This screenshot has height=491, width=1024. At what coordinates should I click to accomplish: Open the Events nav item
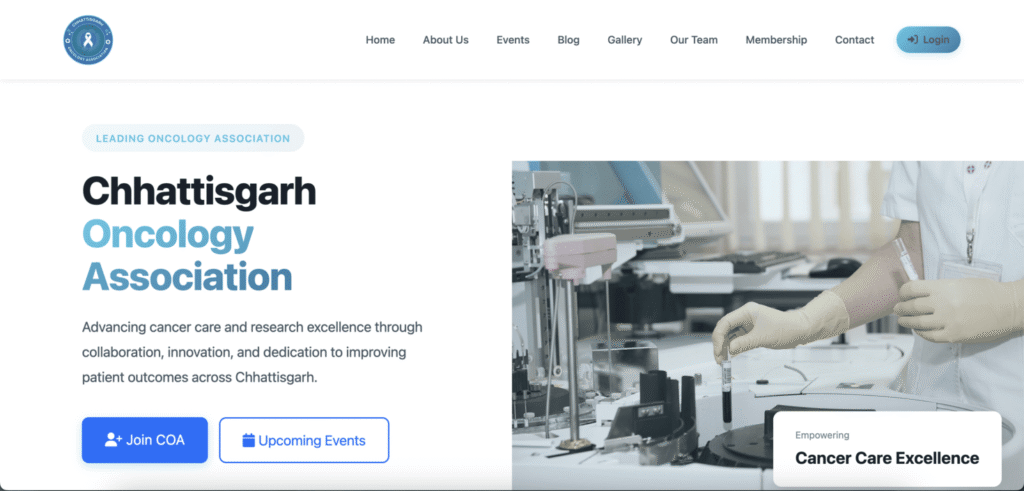pos(513,40)
